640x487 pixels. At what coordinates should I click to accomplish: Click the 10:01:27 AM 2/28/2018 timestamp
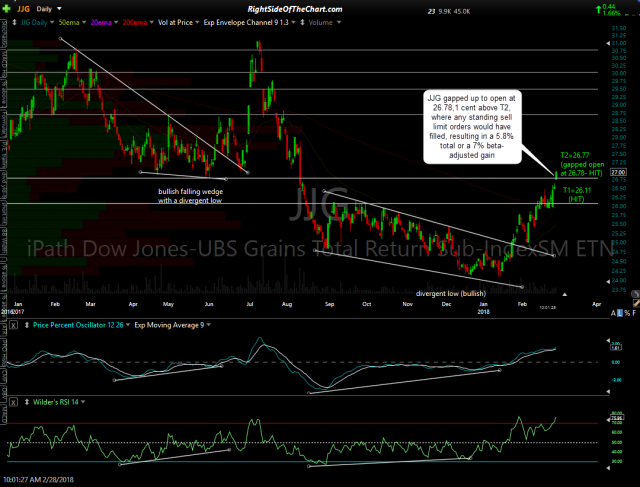[38, 480]
